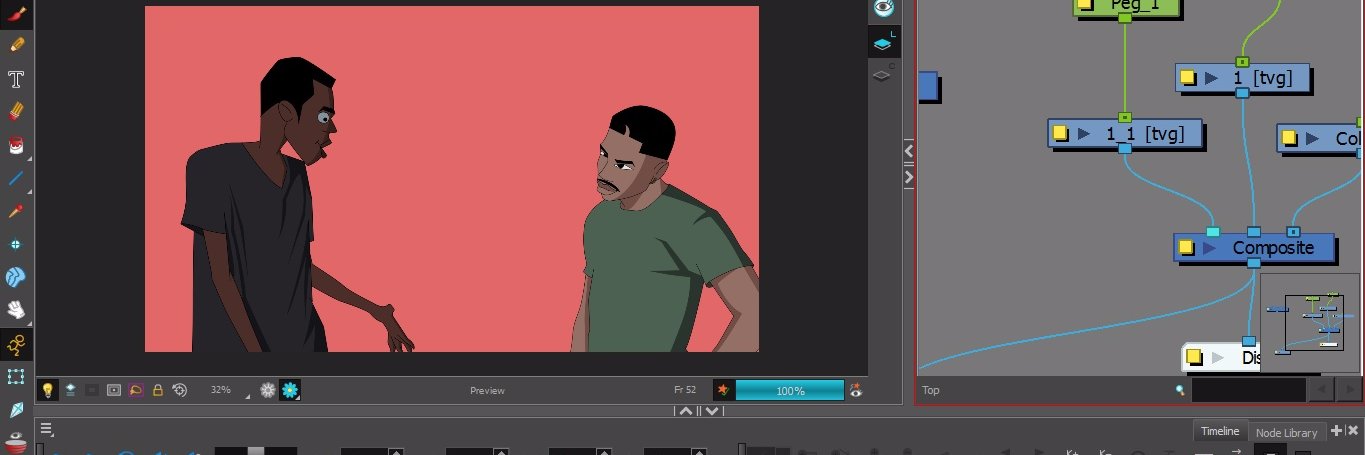
Task: Click the star render preview icon
Action: (x=723, y=390)
